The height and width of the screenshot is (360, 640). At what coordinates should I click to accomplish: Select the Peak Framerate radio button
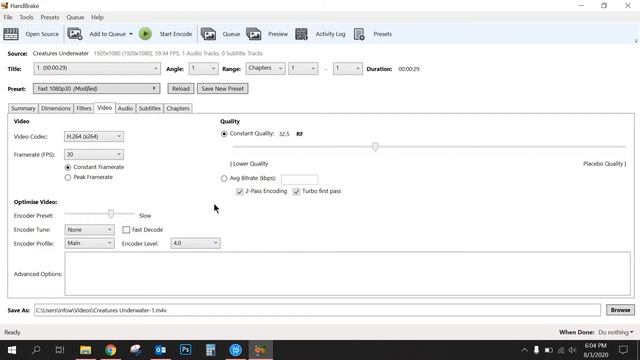click(68, 178)
